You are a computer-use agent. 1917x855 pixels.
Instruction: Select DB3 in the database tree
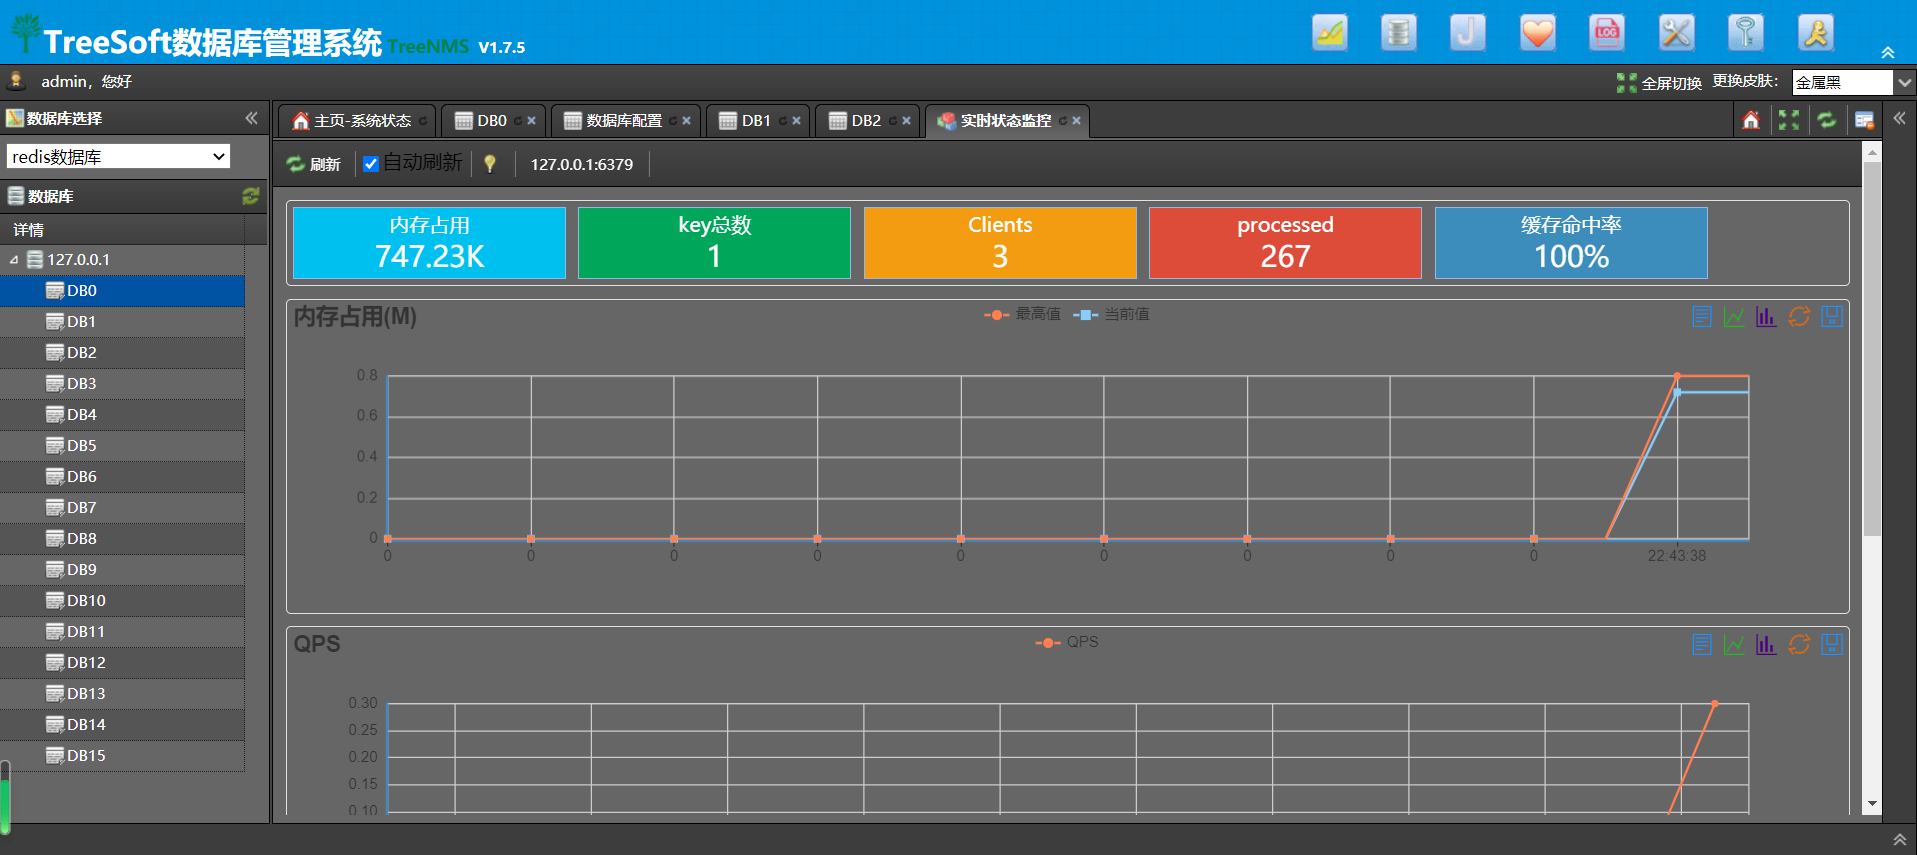coord(122,384)
